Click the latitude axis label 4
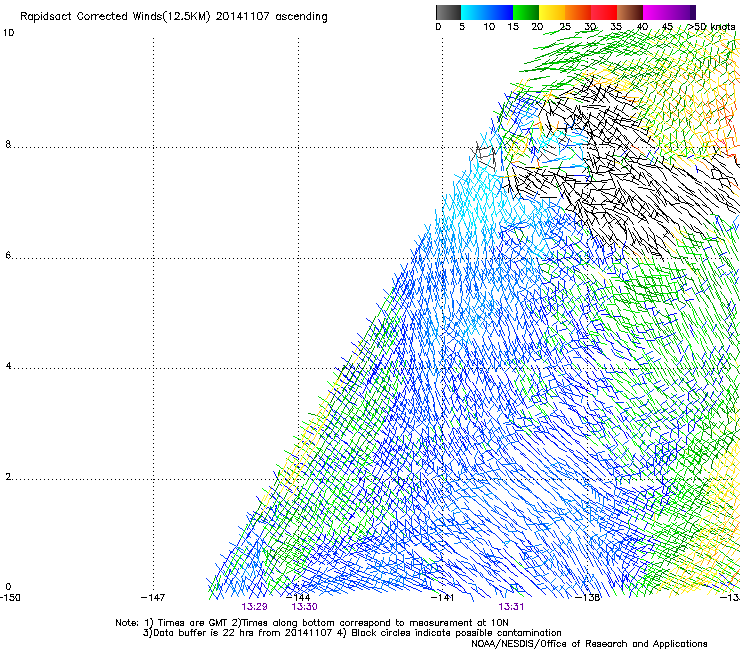740x650 pixels. pyautogui.click(x=8, y=366)
